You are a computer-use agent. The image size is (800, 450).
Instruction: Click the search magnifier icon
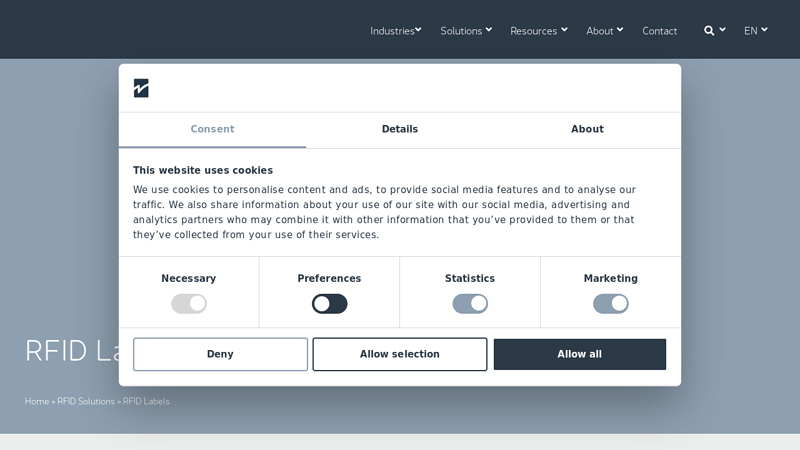click(x=709, y=31)
